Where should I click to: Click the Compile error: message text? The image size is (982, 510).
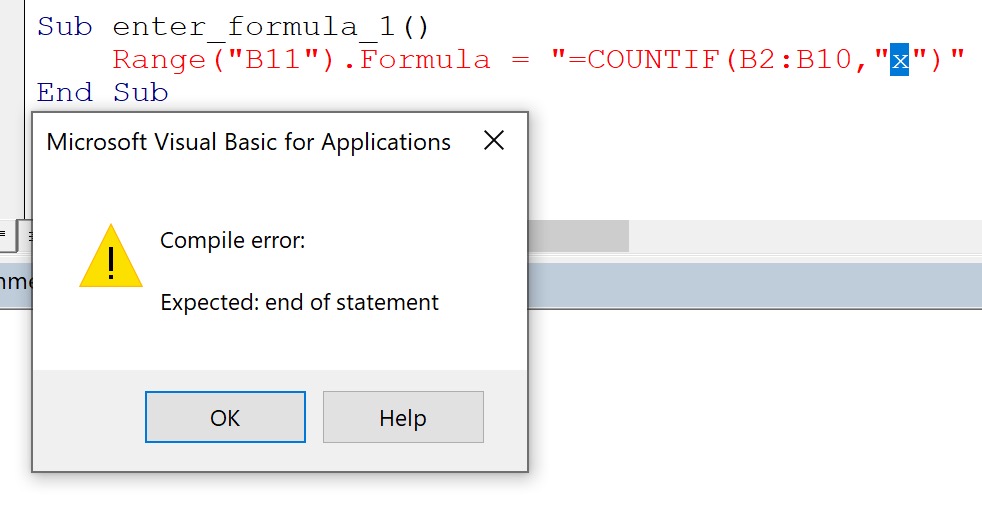(x=232, y=240)
